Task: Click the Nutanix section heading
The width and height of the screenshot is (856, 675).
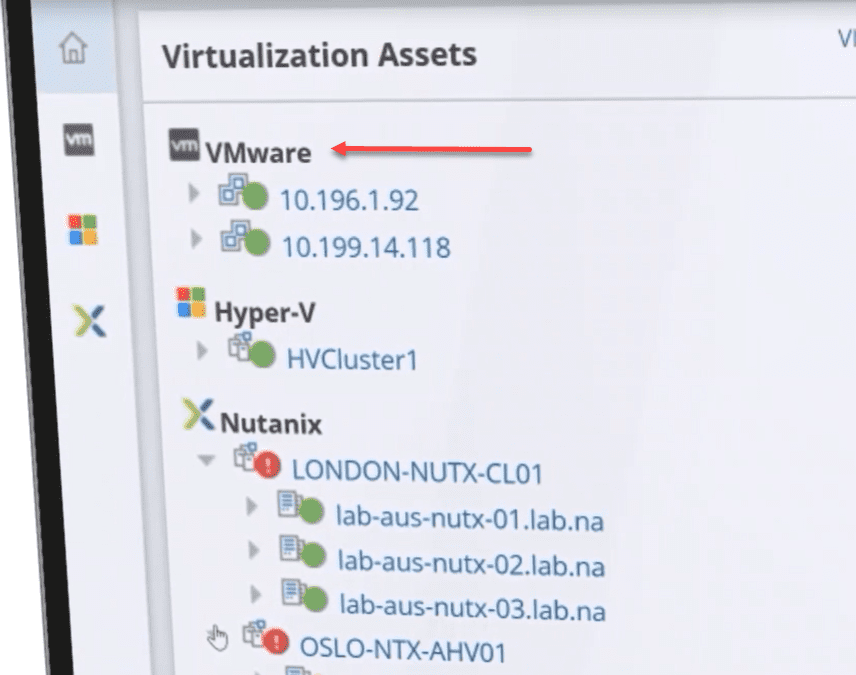Action: 271,424
